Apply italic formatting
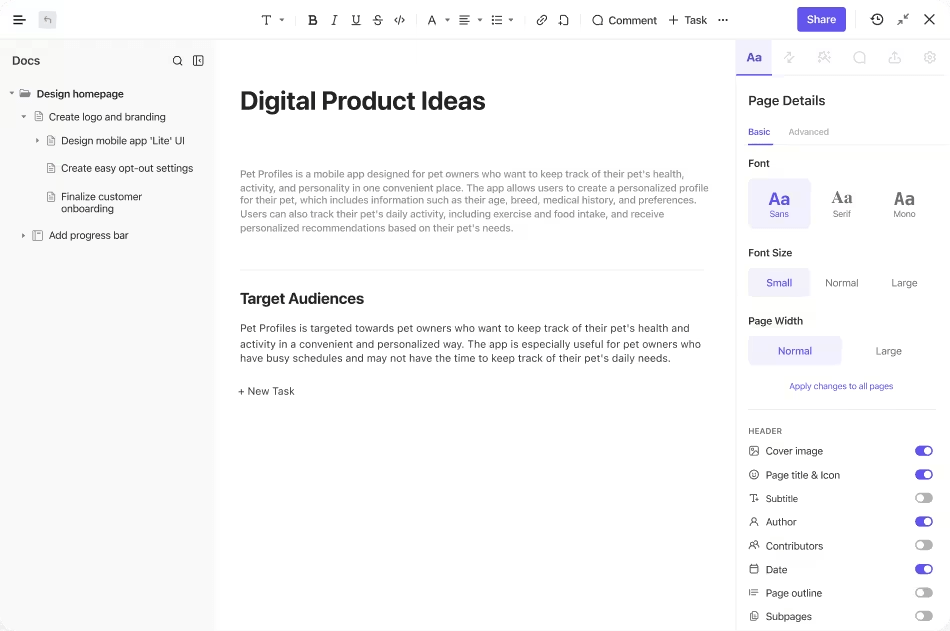 point(334,20)
